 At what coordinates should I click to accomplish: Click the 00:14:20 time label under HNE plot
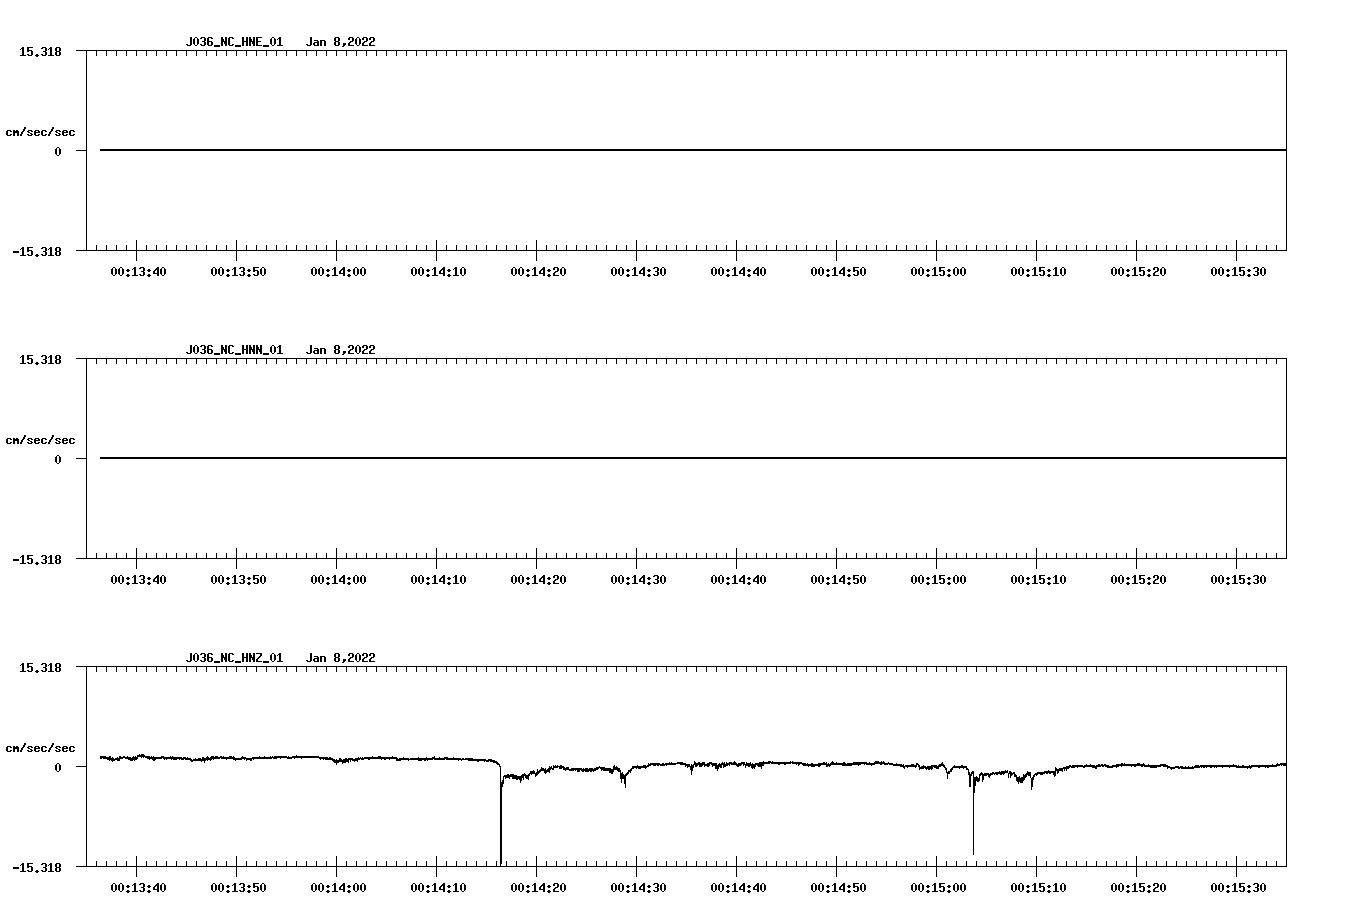click(x=538, y=271)
